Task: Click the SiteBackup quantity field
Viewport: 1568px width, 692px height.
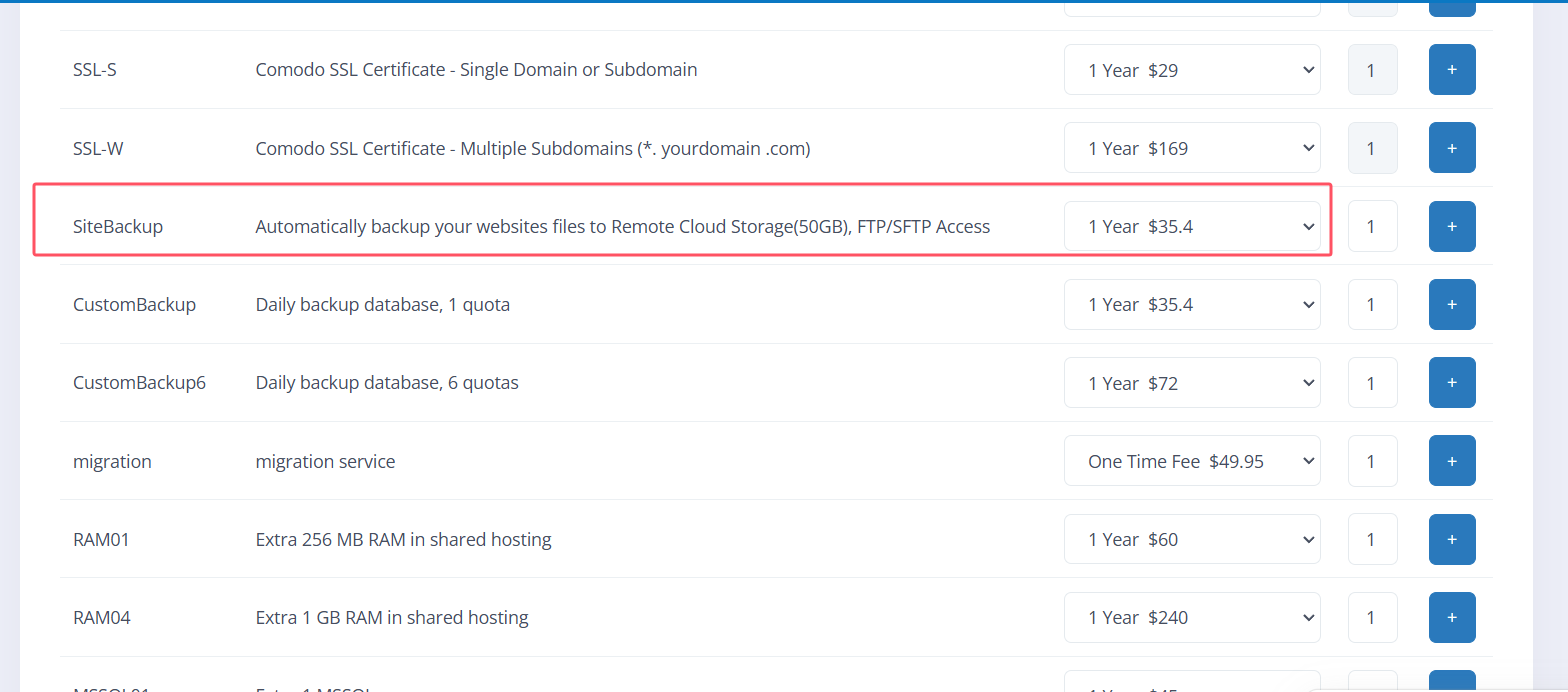Action: click(x=1371, y=226)
